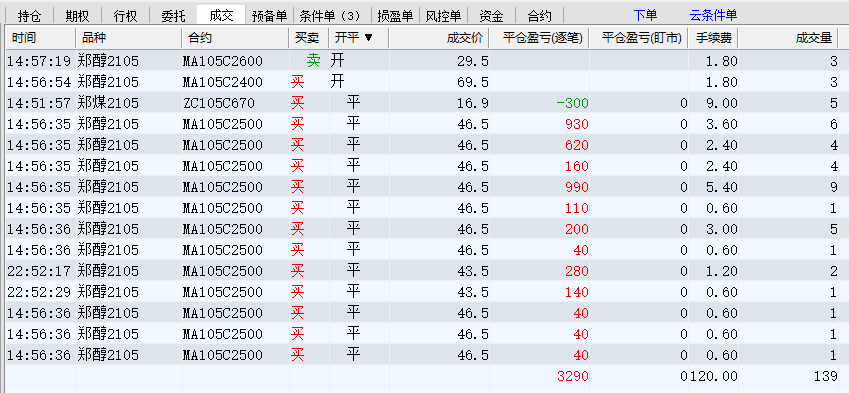Click the 3.00 fee cell
Screen dimensions: 849x393
coord(721,229)
